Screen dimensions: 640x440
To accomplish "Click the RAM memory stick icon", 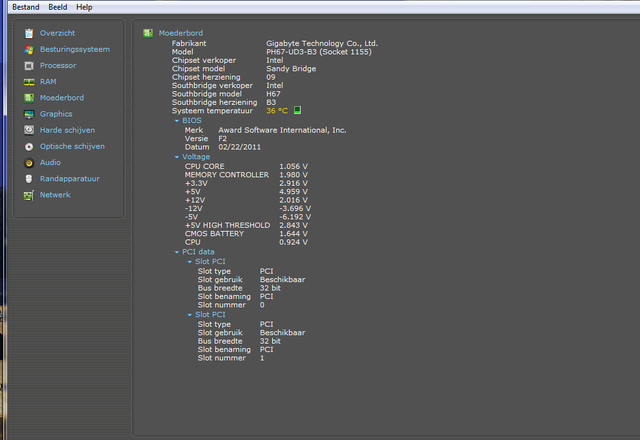I will (x=29, y=82).
